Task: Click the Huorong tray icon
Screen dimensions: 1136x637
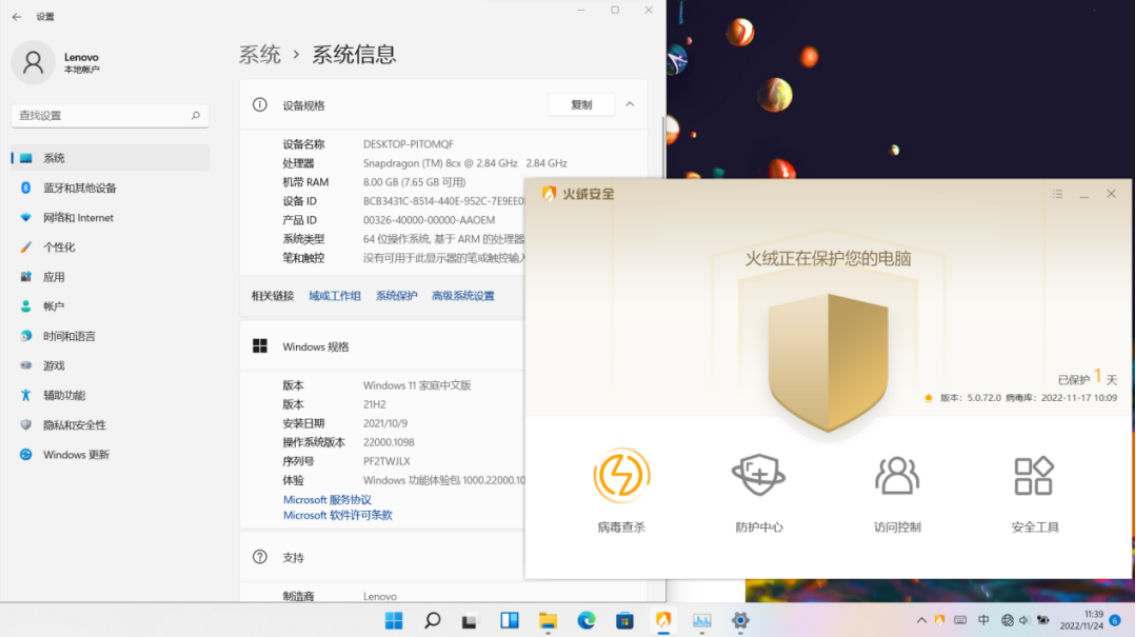Action: (940, 620)
